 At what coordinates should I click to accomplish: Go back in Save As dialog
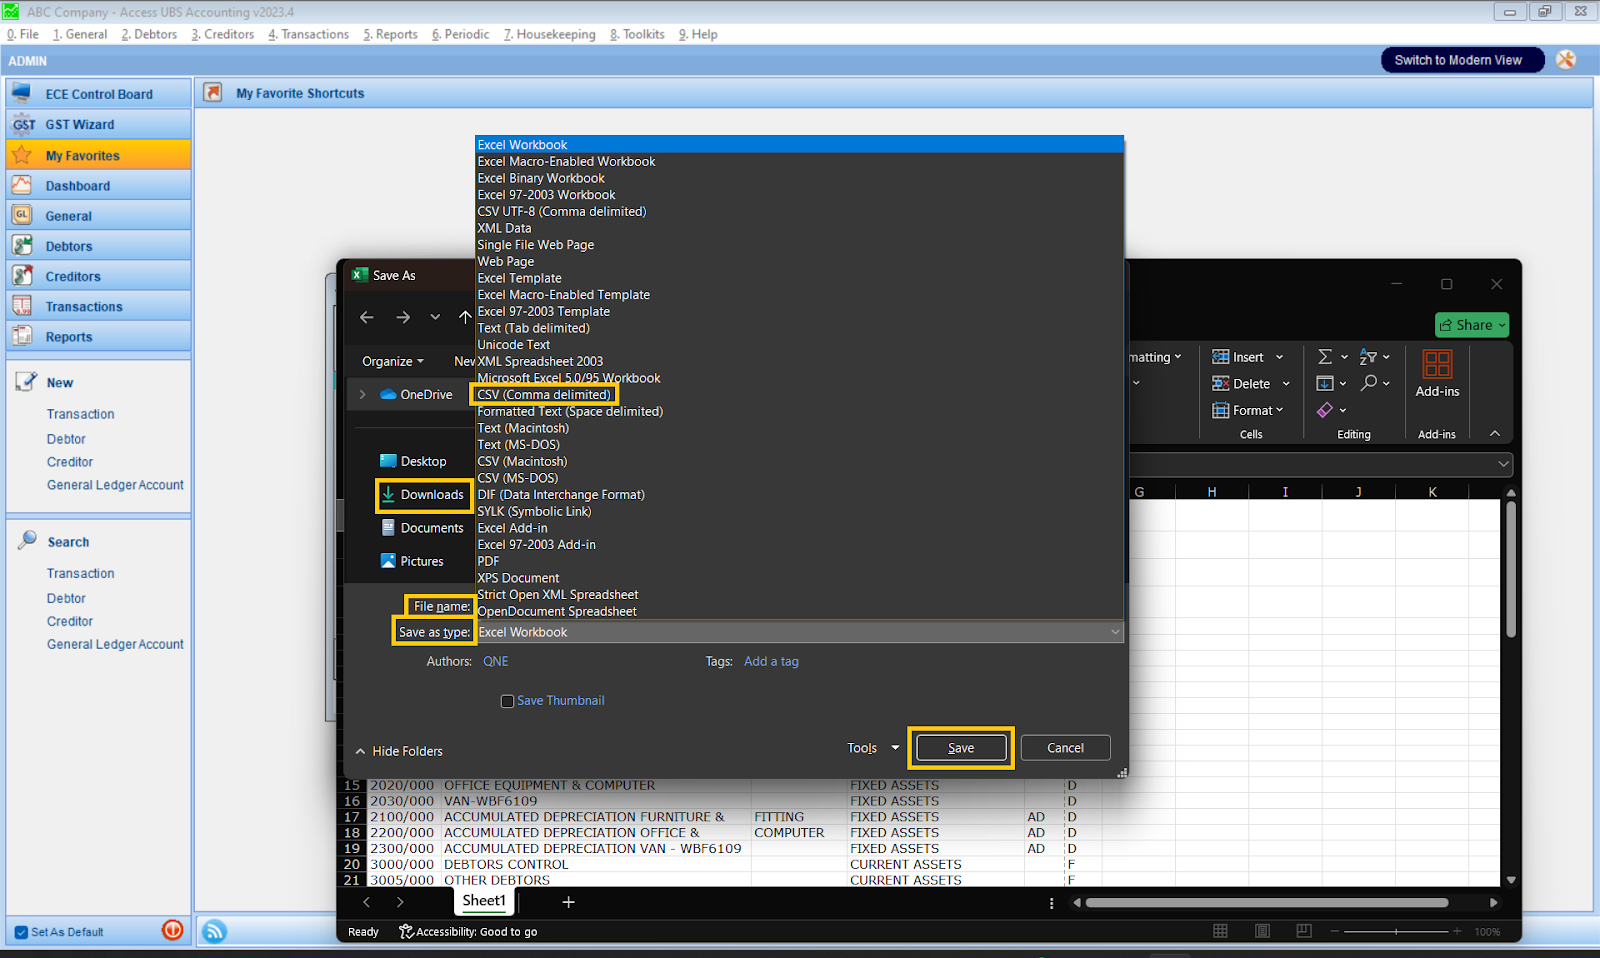click(367, 317)
